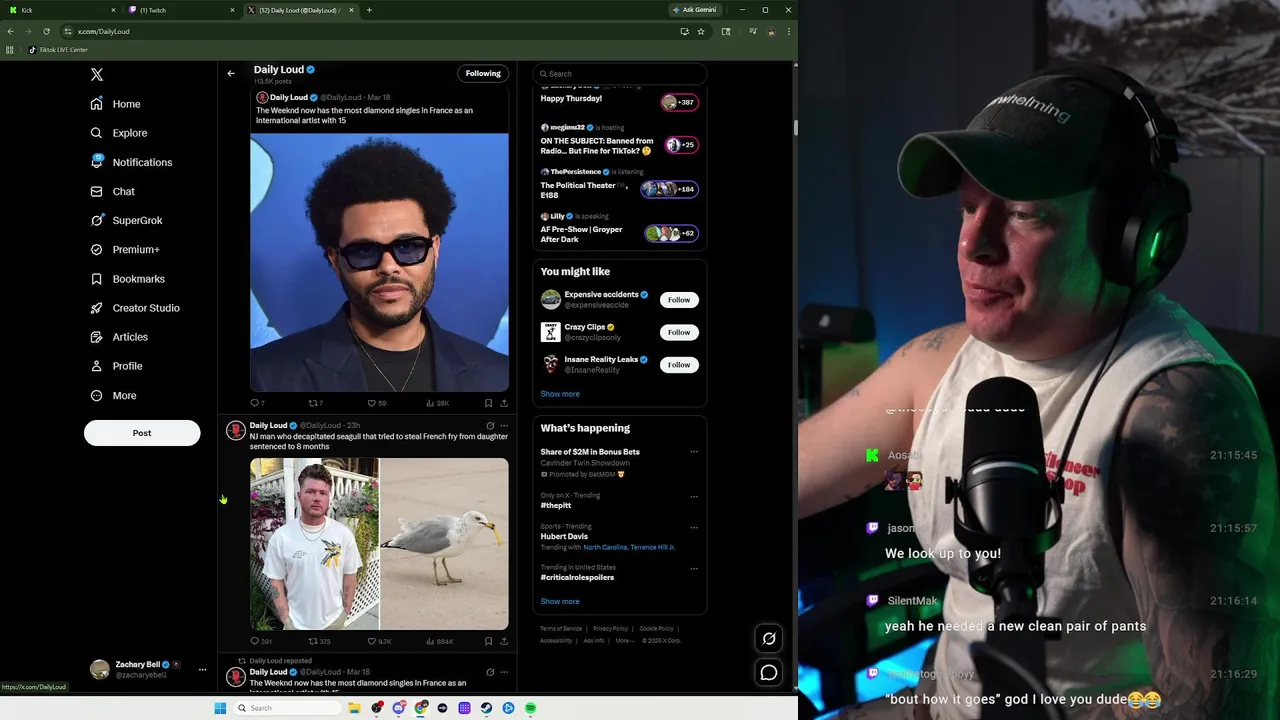1280x720 pixels.
Task: Share The Weeknd post
Action: pyautogui.click(x=503, y=403)
